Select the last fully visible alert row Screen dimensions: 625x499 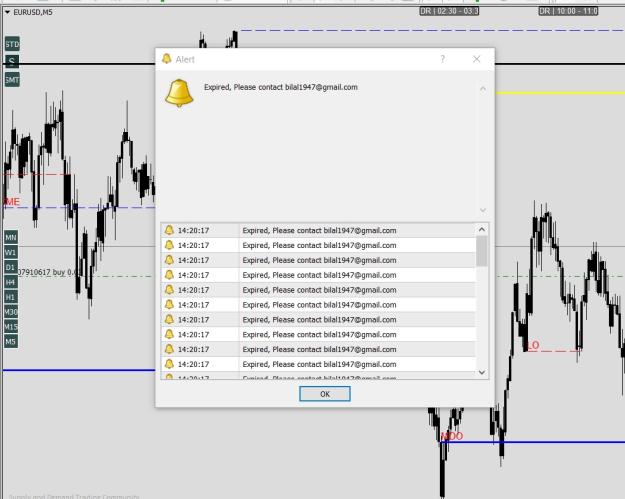318,364
